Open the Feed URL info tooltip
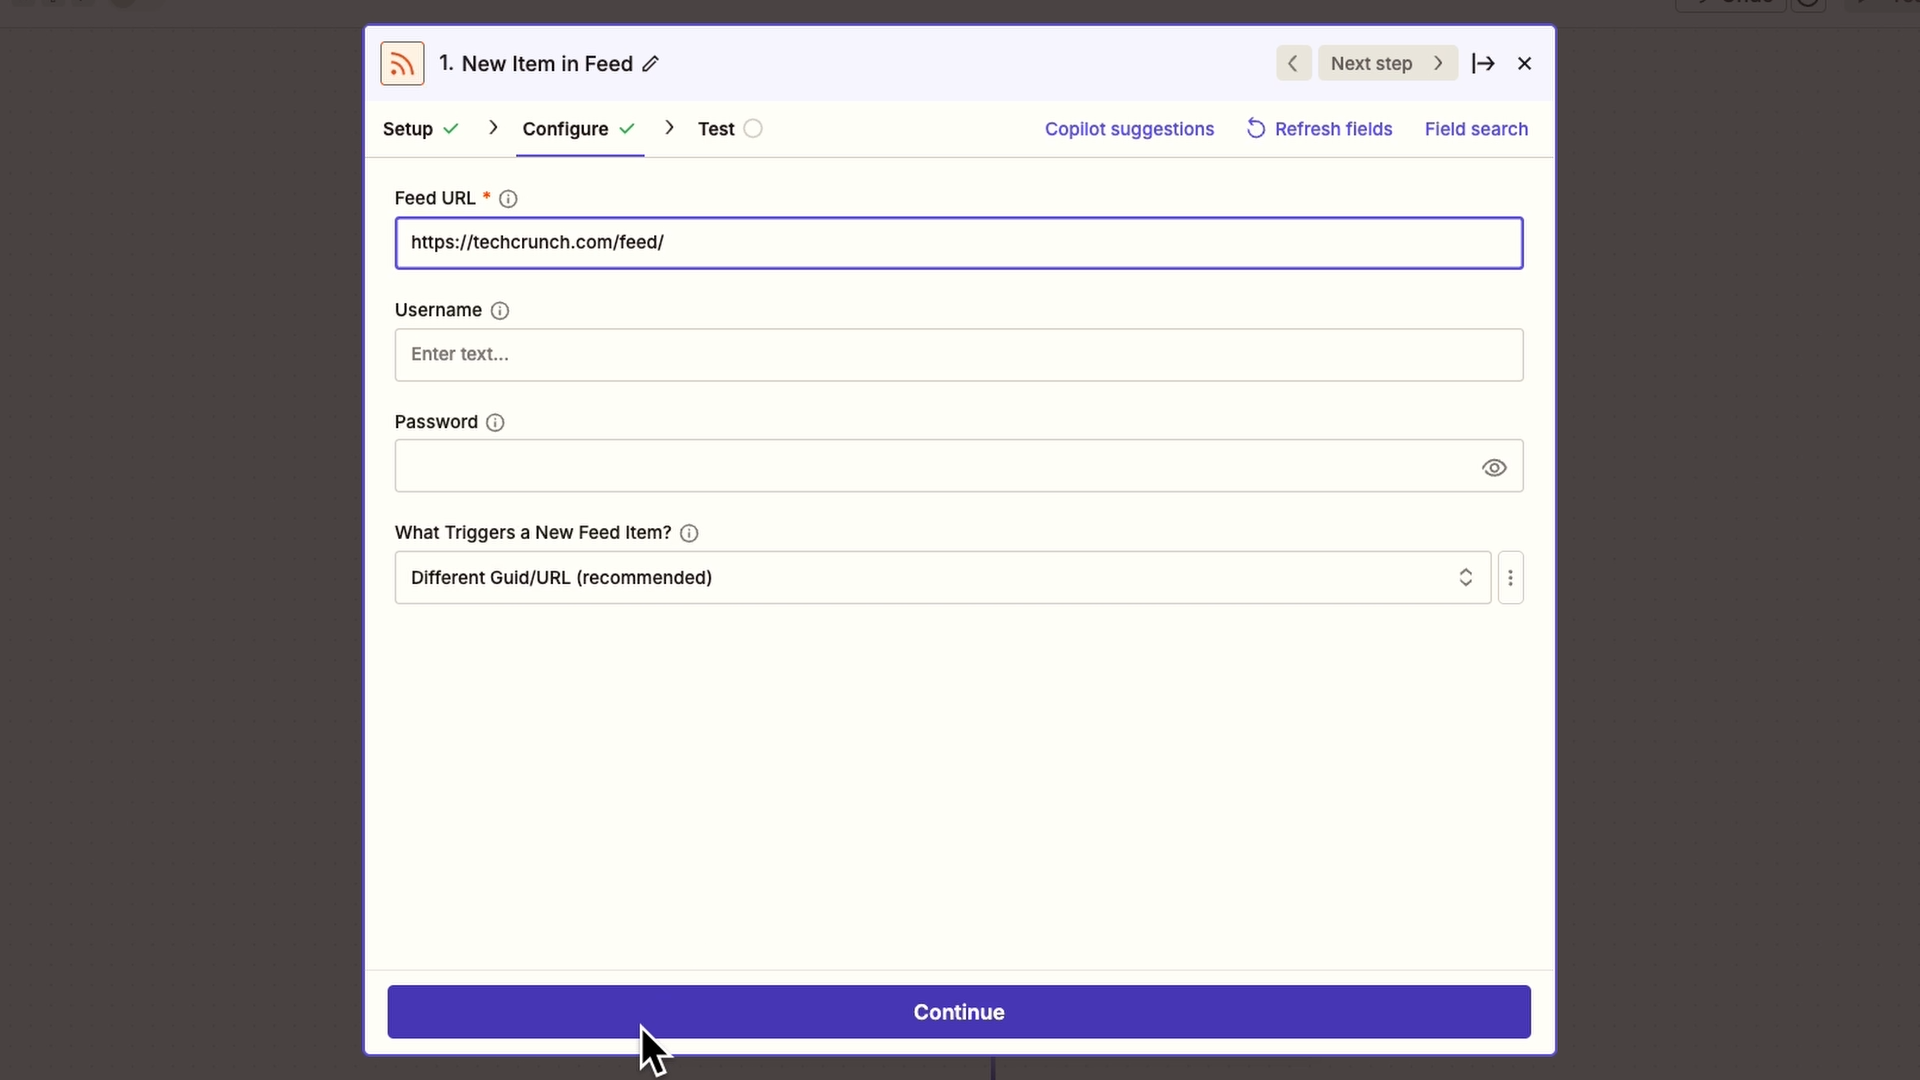The height and width of the screenshot is (1080, 1920). click(509, 199)
